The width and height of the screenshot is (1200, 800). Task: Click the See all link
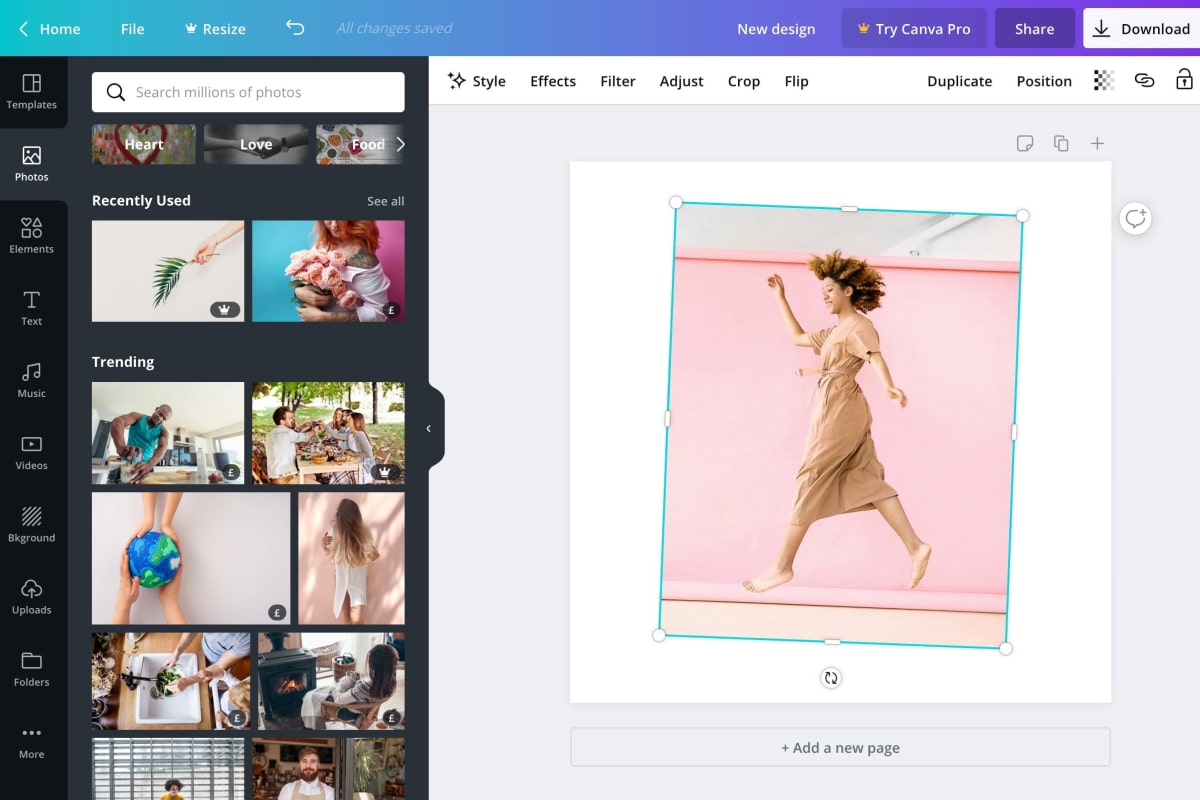coord(385,201)
